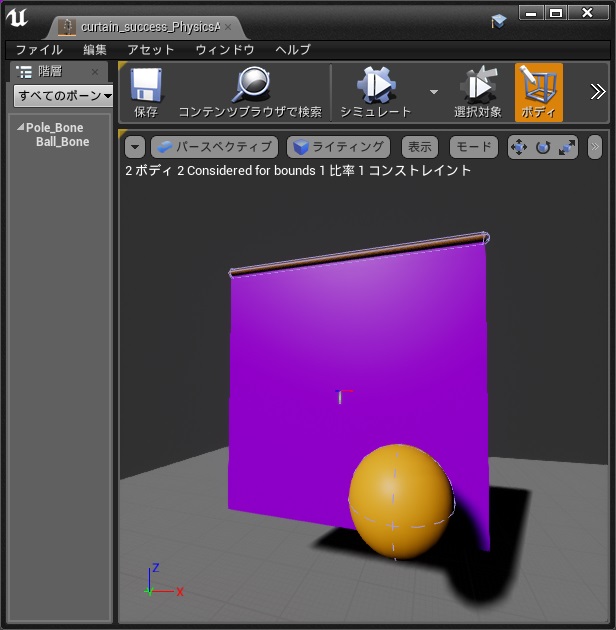Open the 表示 show menu button
This screenshot has height=630, width=616.
420,147
